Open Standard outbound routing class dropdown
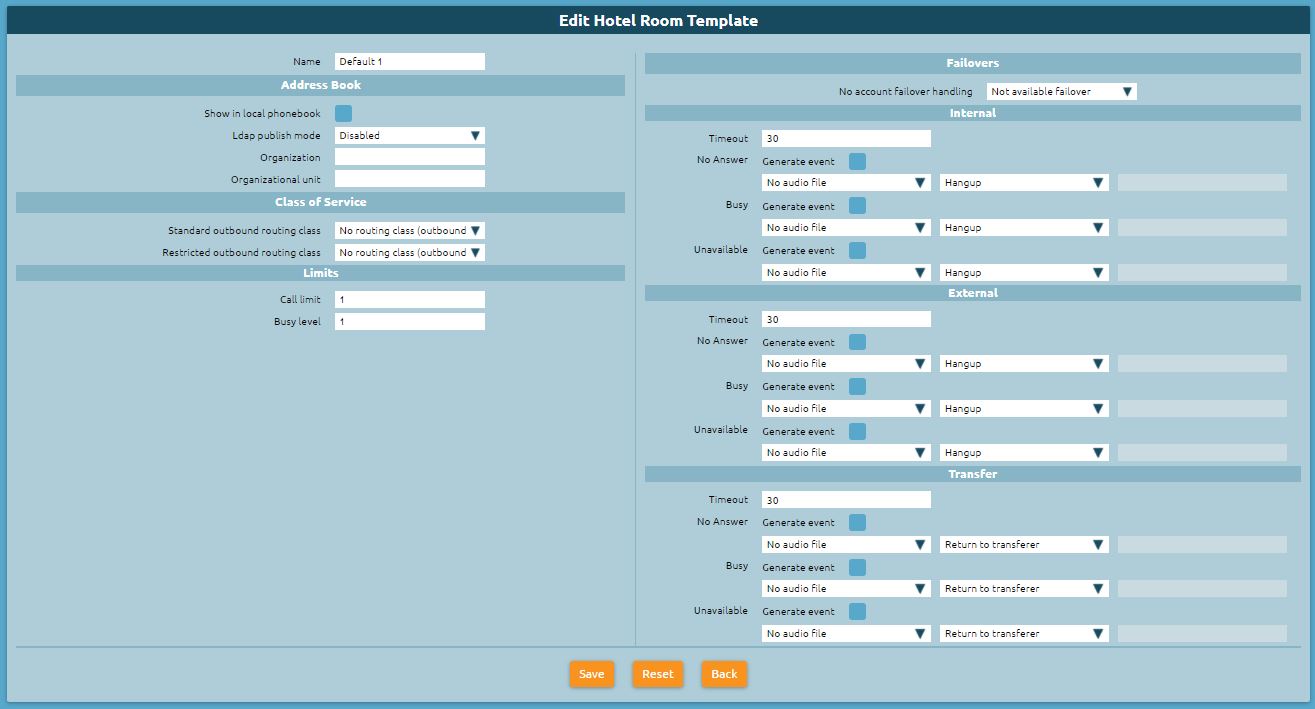 [x=410, y=230]
